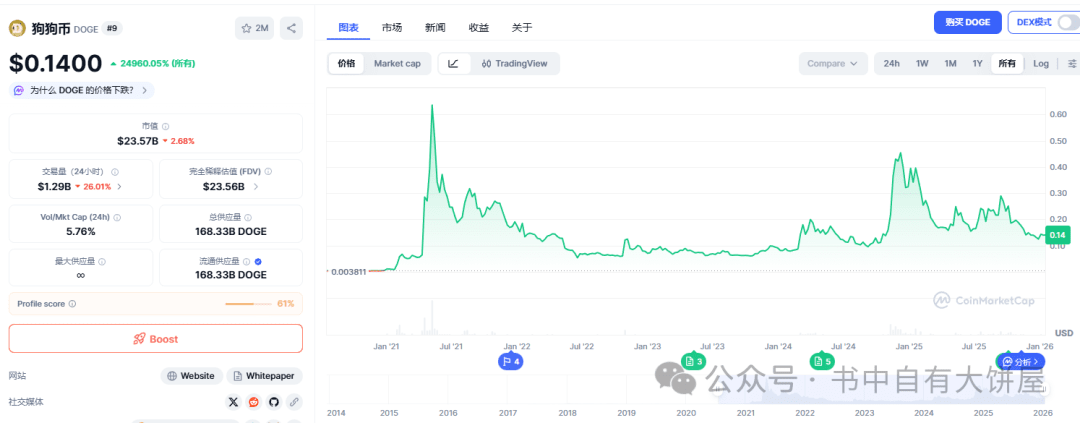Click the share icon beside the watchlist button
The width and height of the screenshot is (1080, 423).
tap(291, 28)
